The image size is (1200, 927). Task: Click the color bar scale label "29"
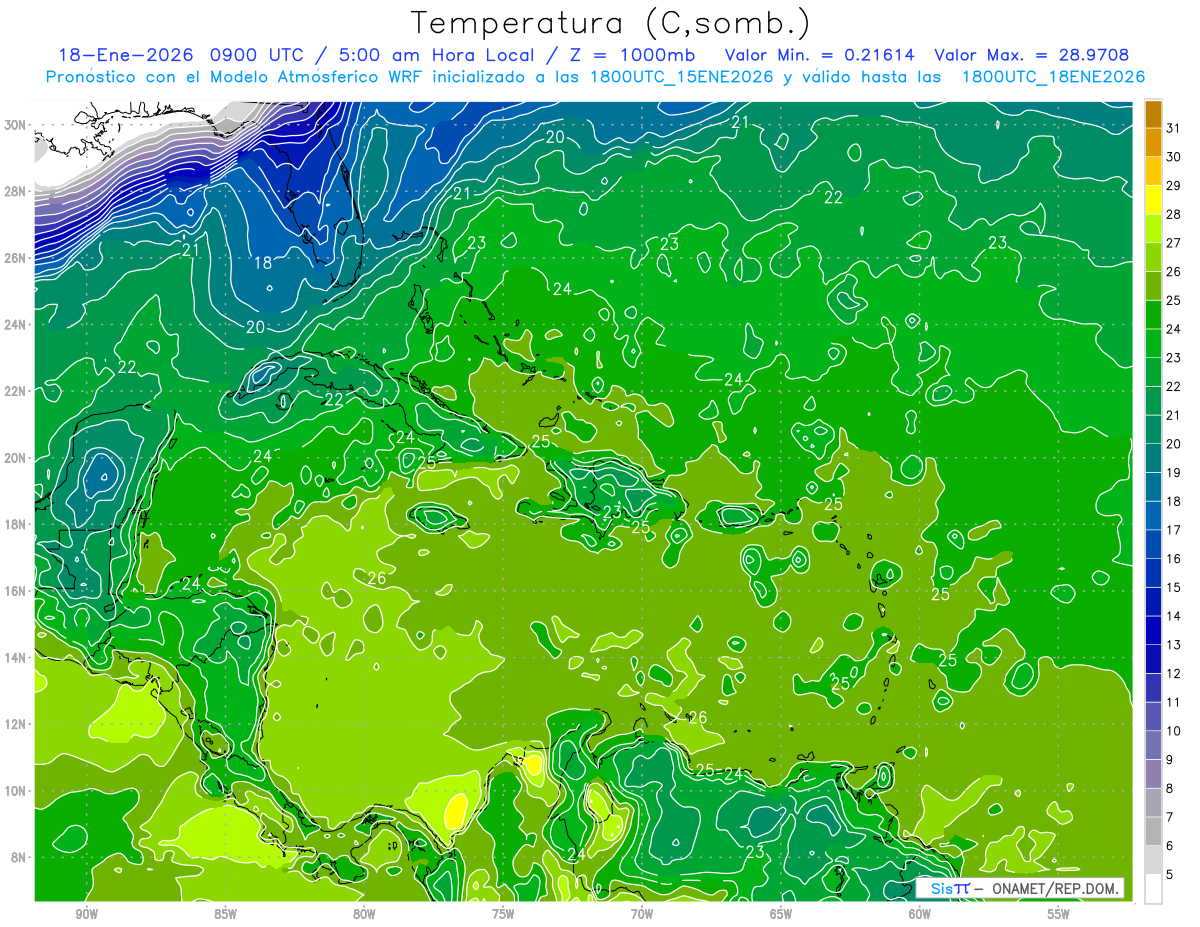pyautogui.click(x=1174, y=186)
